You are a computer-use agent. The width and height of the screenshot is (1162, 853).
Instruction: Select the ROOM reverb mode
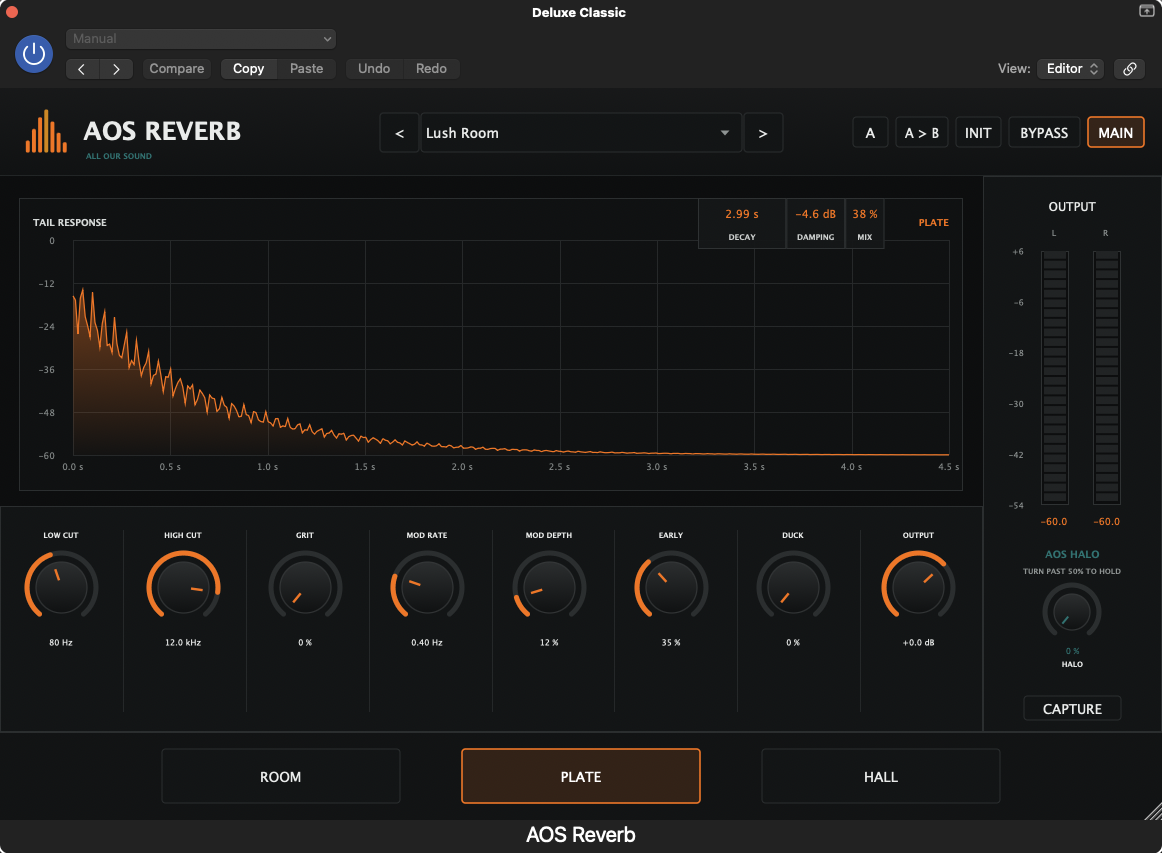pos(281,776)
